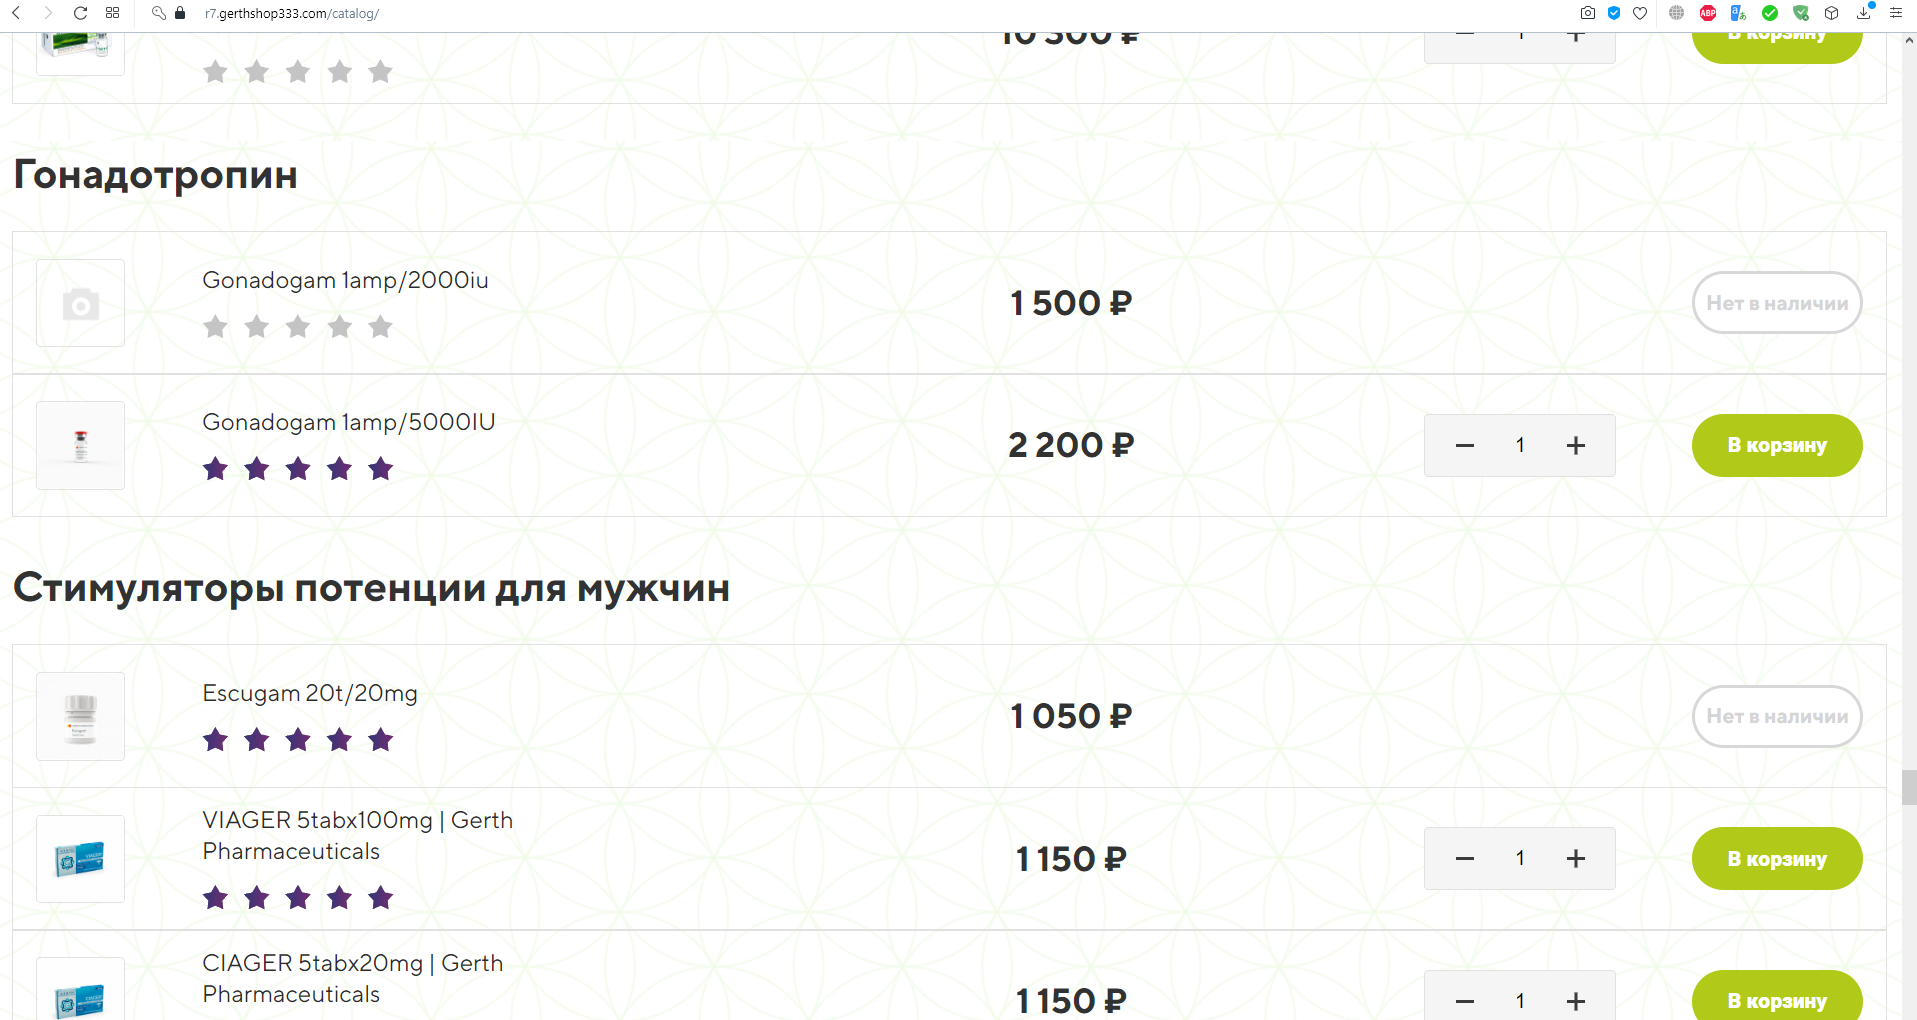Click the 3D cube extension icon
Screen dimensions: 1917x1020
coord(1832,13)
